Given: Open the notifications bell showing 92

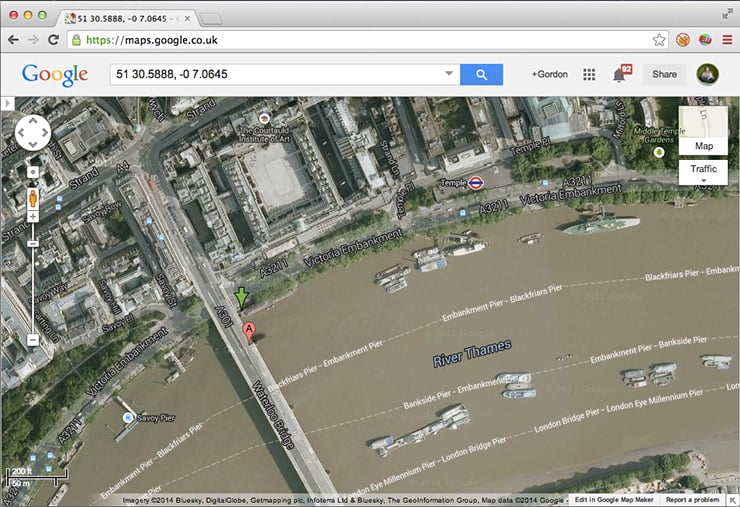Looking at the screenshot, I should [x=620, y=74].
